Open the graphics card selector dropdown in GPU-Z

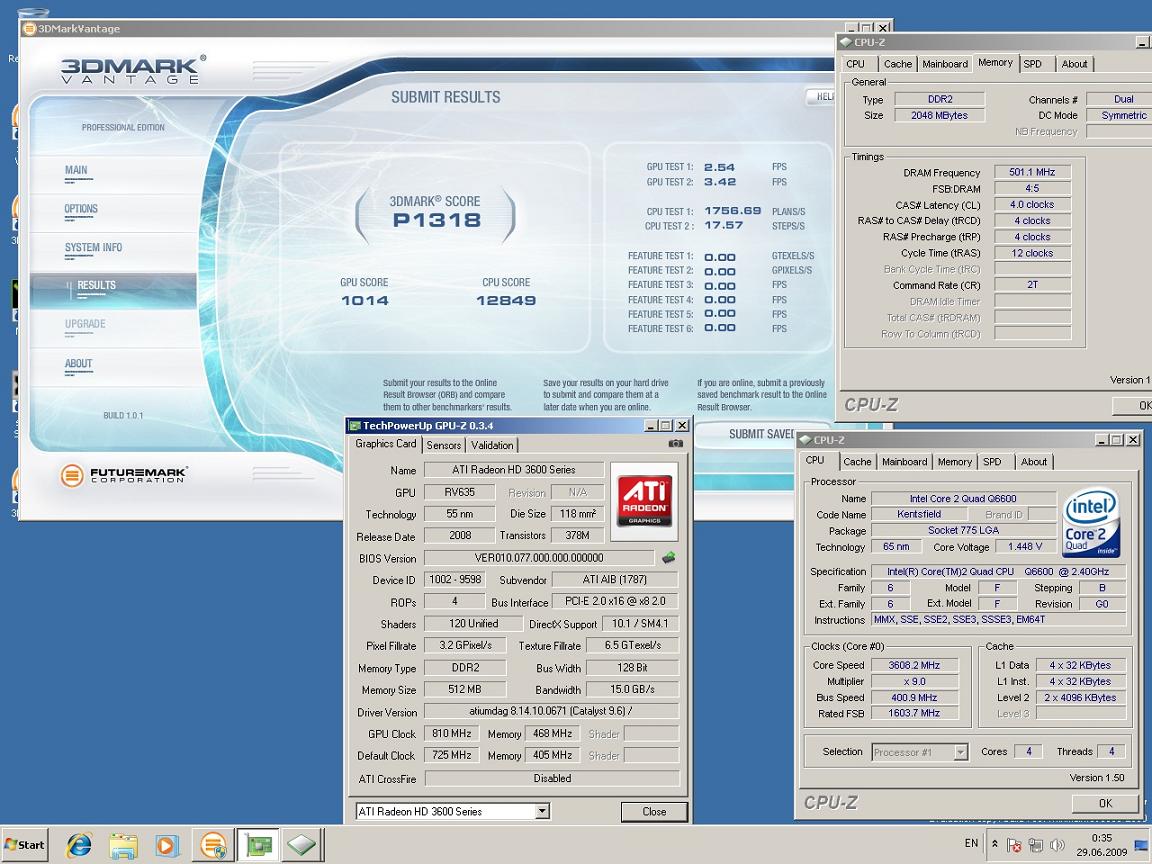click(x=541, y=811)
